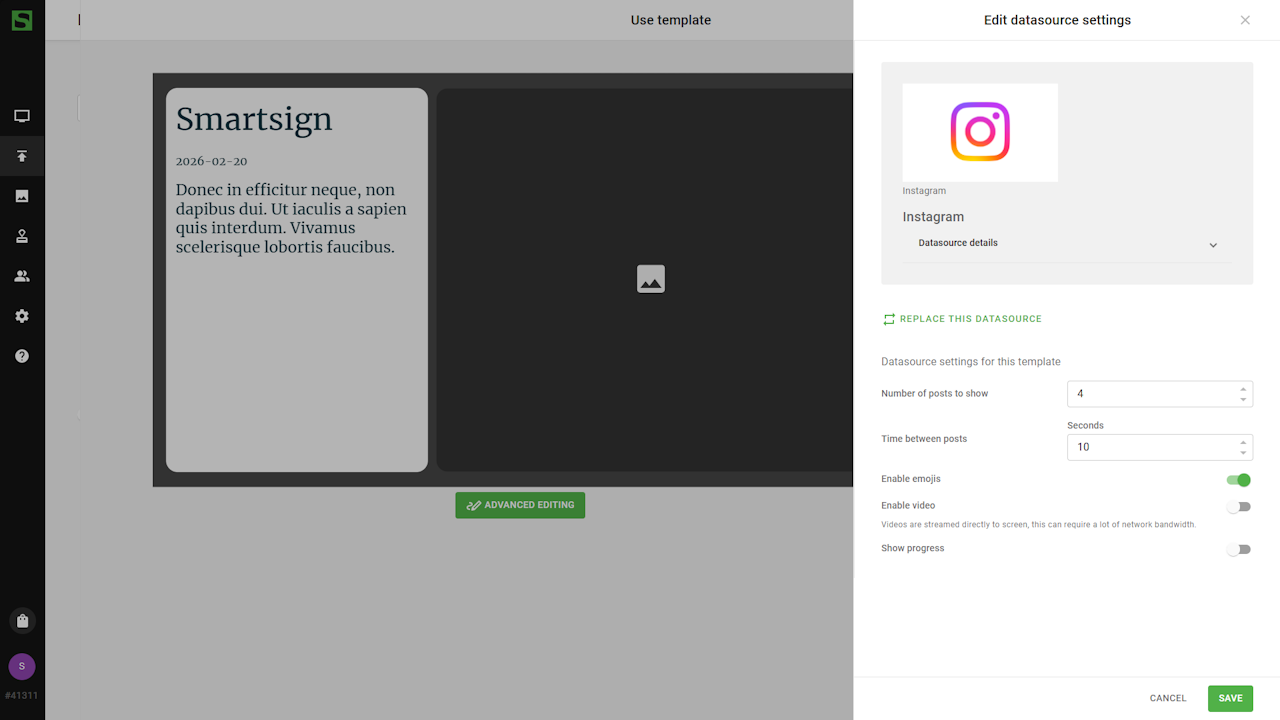Open the Help question mark icon
Image resolution: width=1280 pixels, height=720 pixels.
22,356
